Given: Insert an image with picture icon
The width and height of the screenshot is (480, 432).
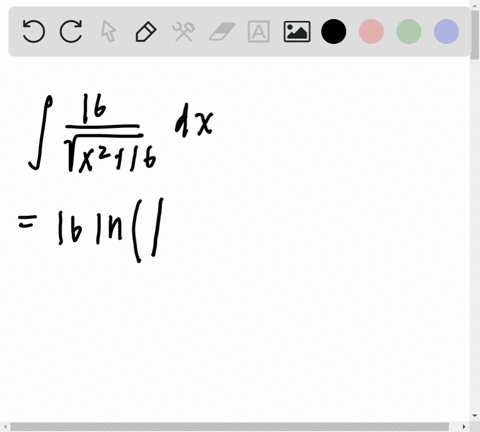Looking at the screenshot, I should [297, 32].
